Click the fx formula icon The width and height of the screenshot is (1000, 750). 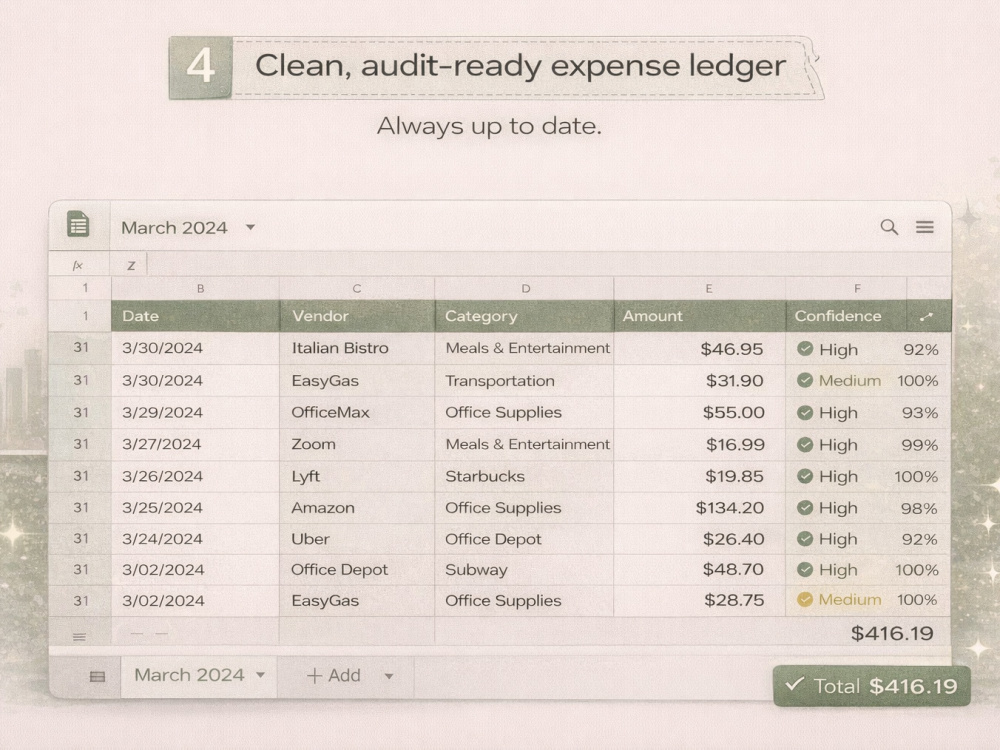point(77,265)
